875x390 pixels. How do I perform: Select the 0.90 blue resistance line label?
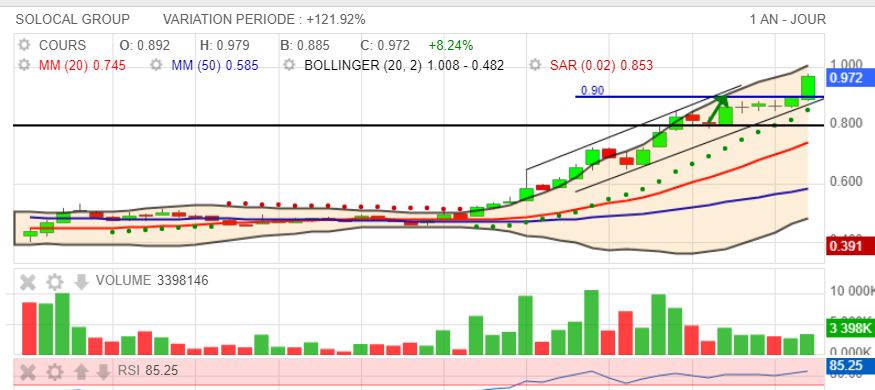point(592,90)
